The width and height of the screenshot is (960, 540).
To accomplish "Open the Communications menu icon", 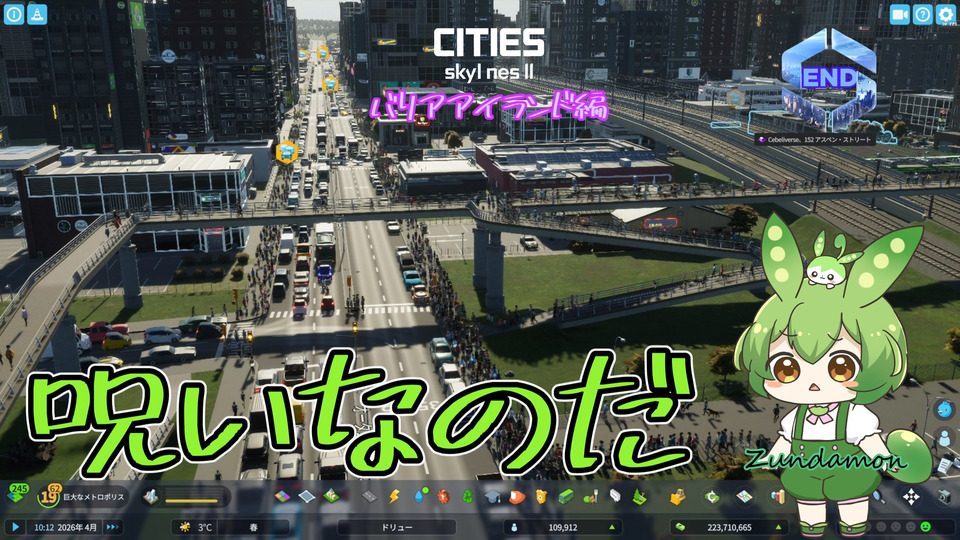I will point(615,497).
